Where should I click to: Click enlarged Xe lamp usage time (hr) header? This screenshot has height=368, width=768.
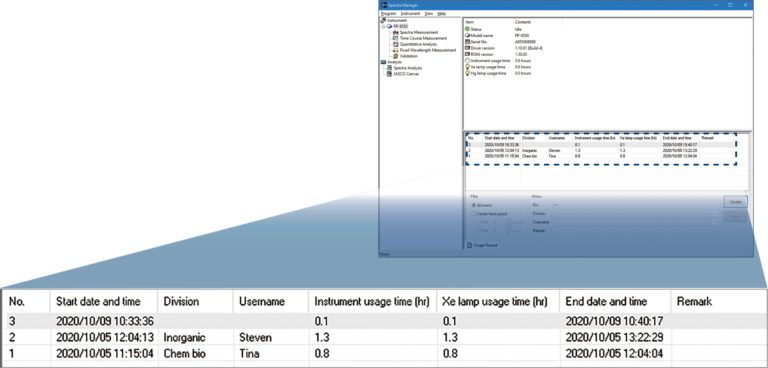[x=498, y=301]
